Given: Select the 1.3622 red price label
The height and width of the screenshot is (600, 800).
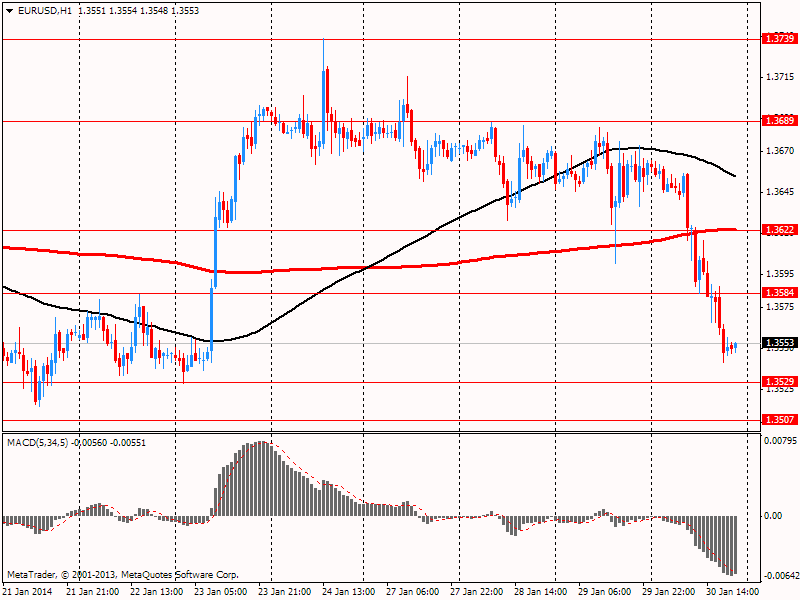Looking at the screenshot, I should click(x=779, y=230).
